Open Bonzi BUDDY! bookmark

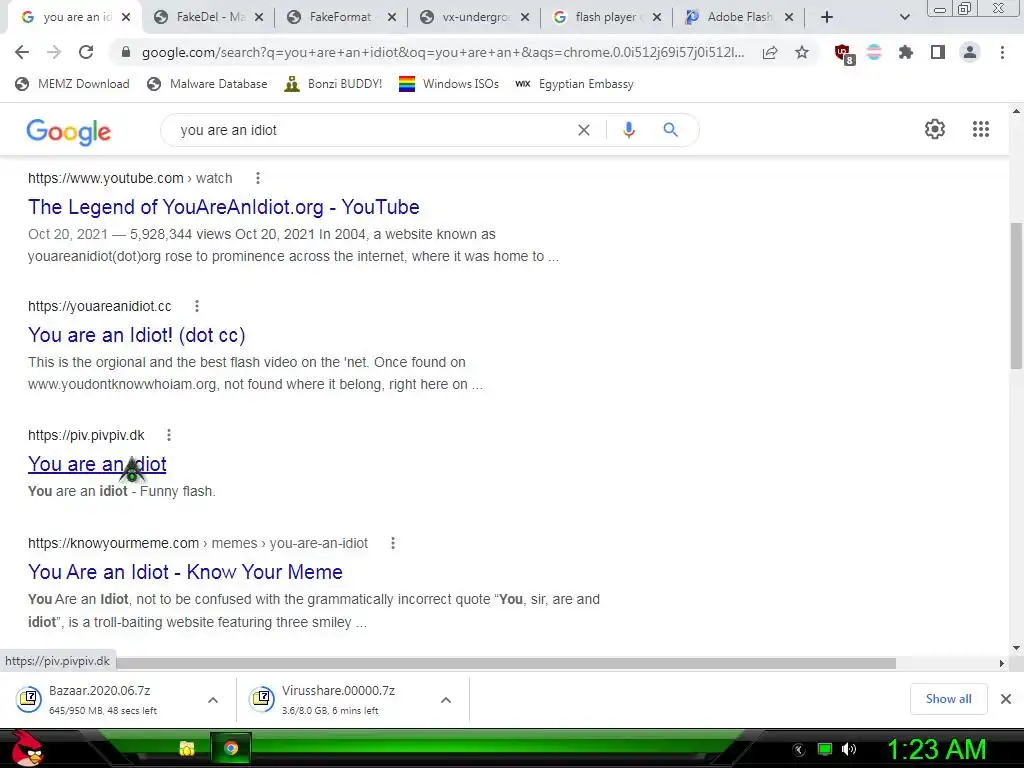pyautogui.click(x=334, y=84)
